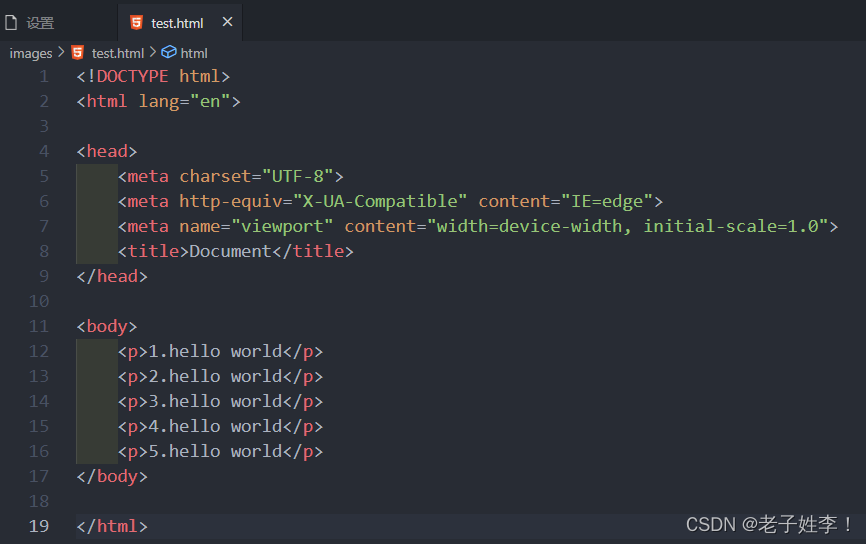Viewport: 866px width, 544px height.
Task: Select the test.html editor tab
Action: 180,23
